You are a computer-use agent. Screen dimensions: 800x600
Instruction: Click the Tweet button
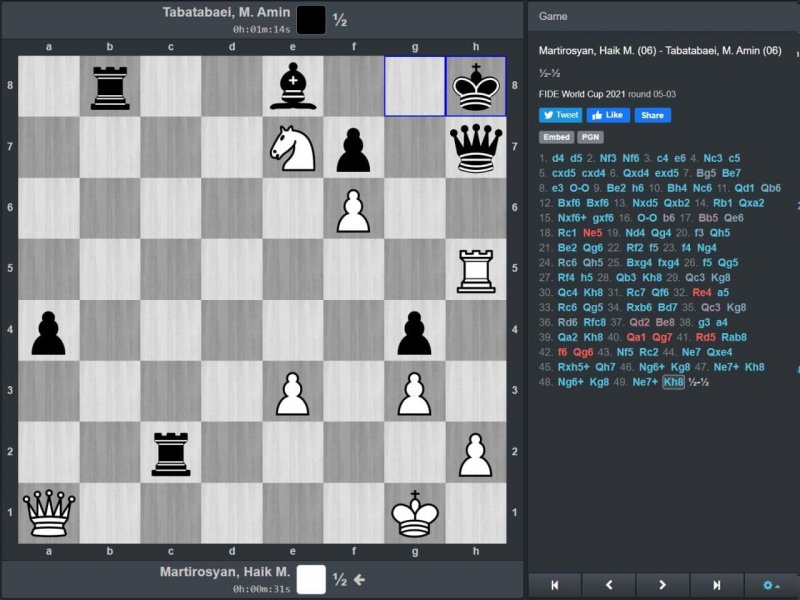[560, 115]
